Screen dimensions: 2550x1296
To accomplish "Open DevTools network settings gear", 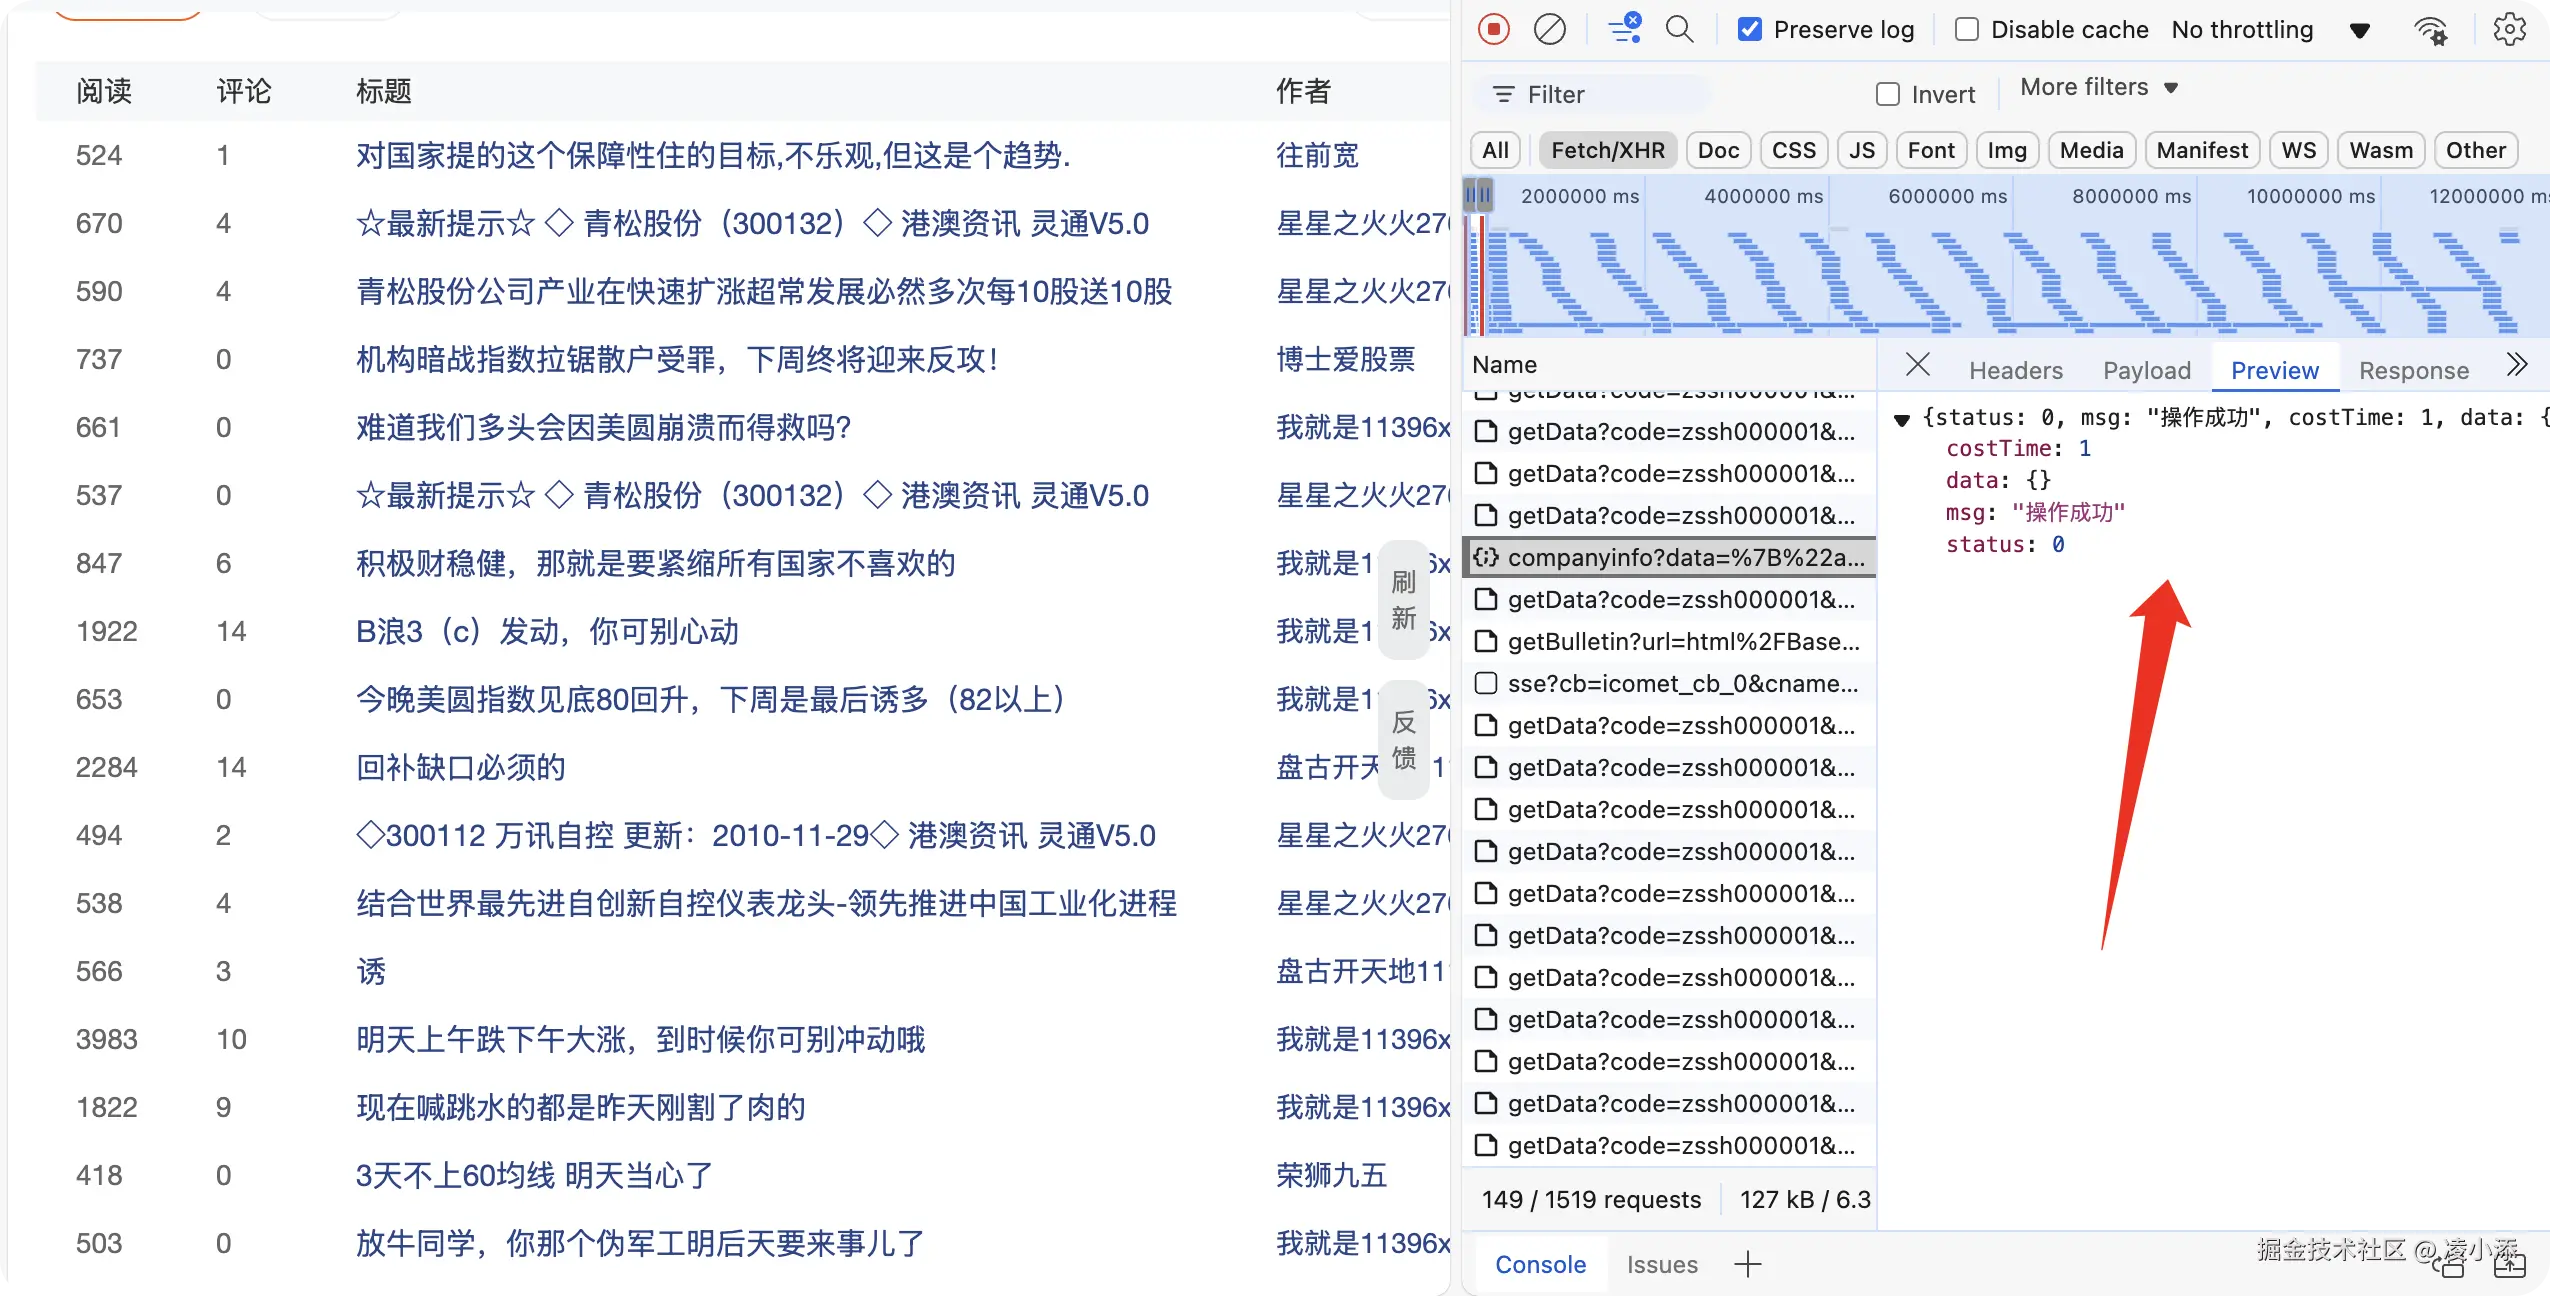I will [x=2509, y=29].
